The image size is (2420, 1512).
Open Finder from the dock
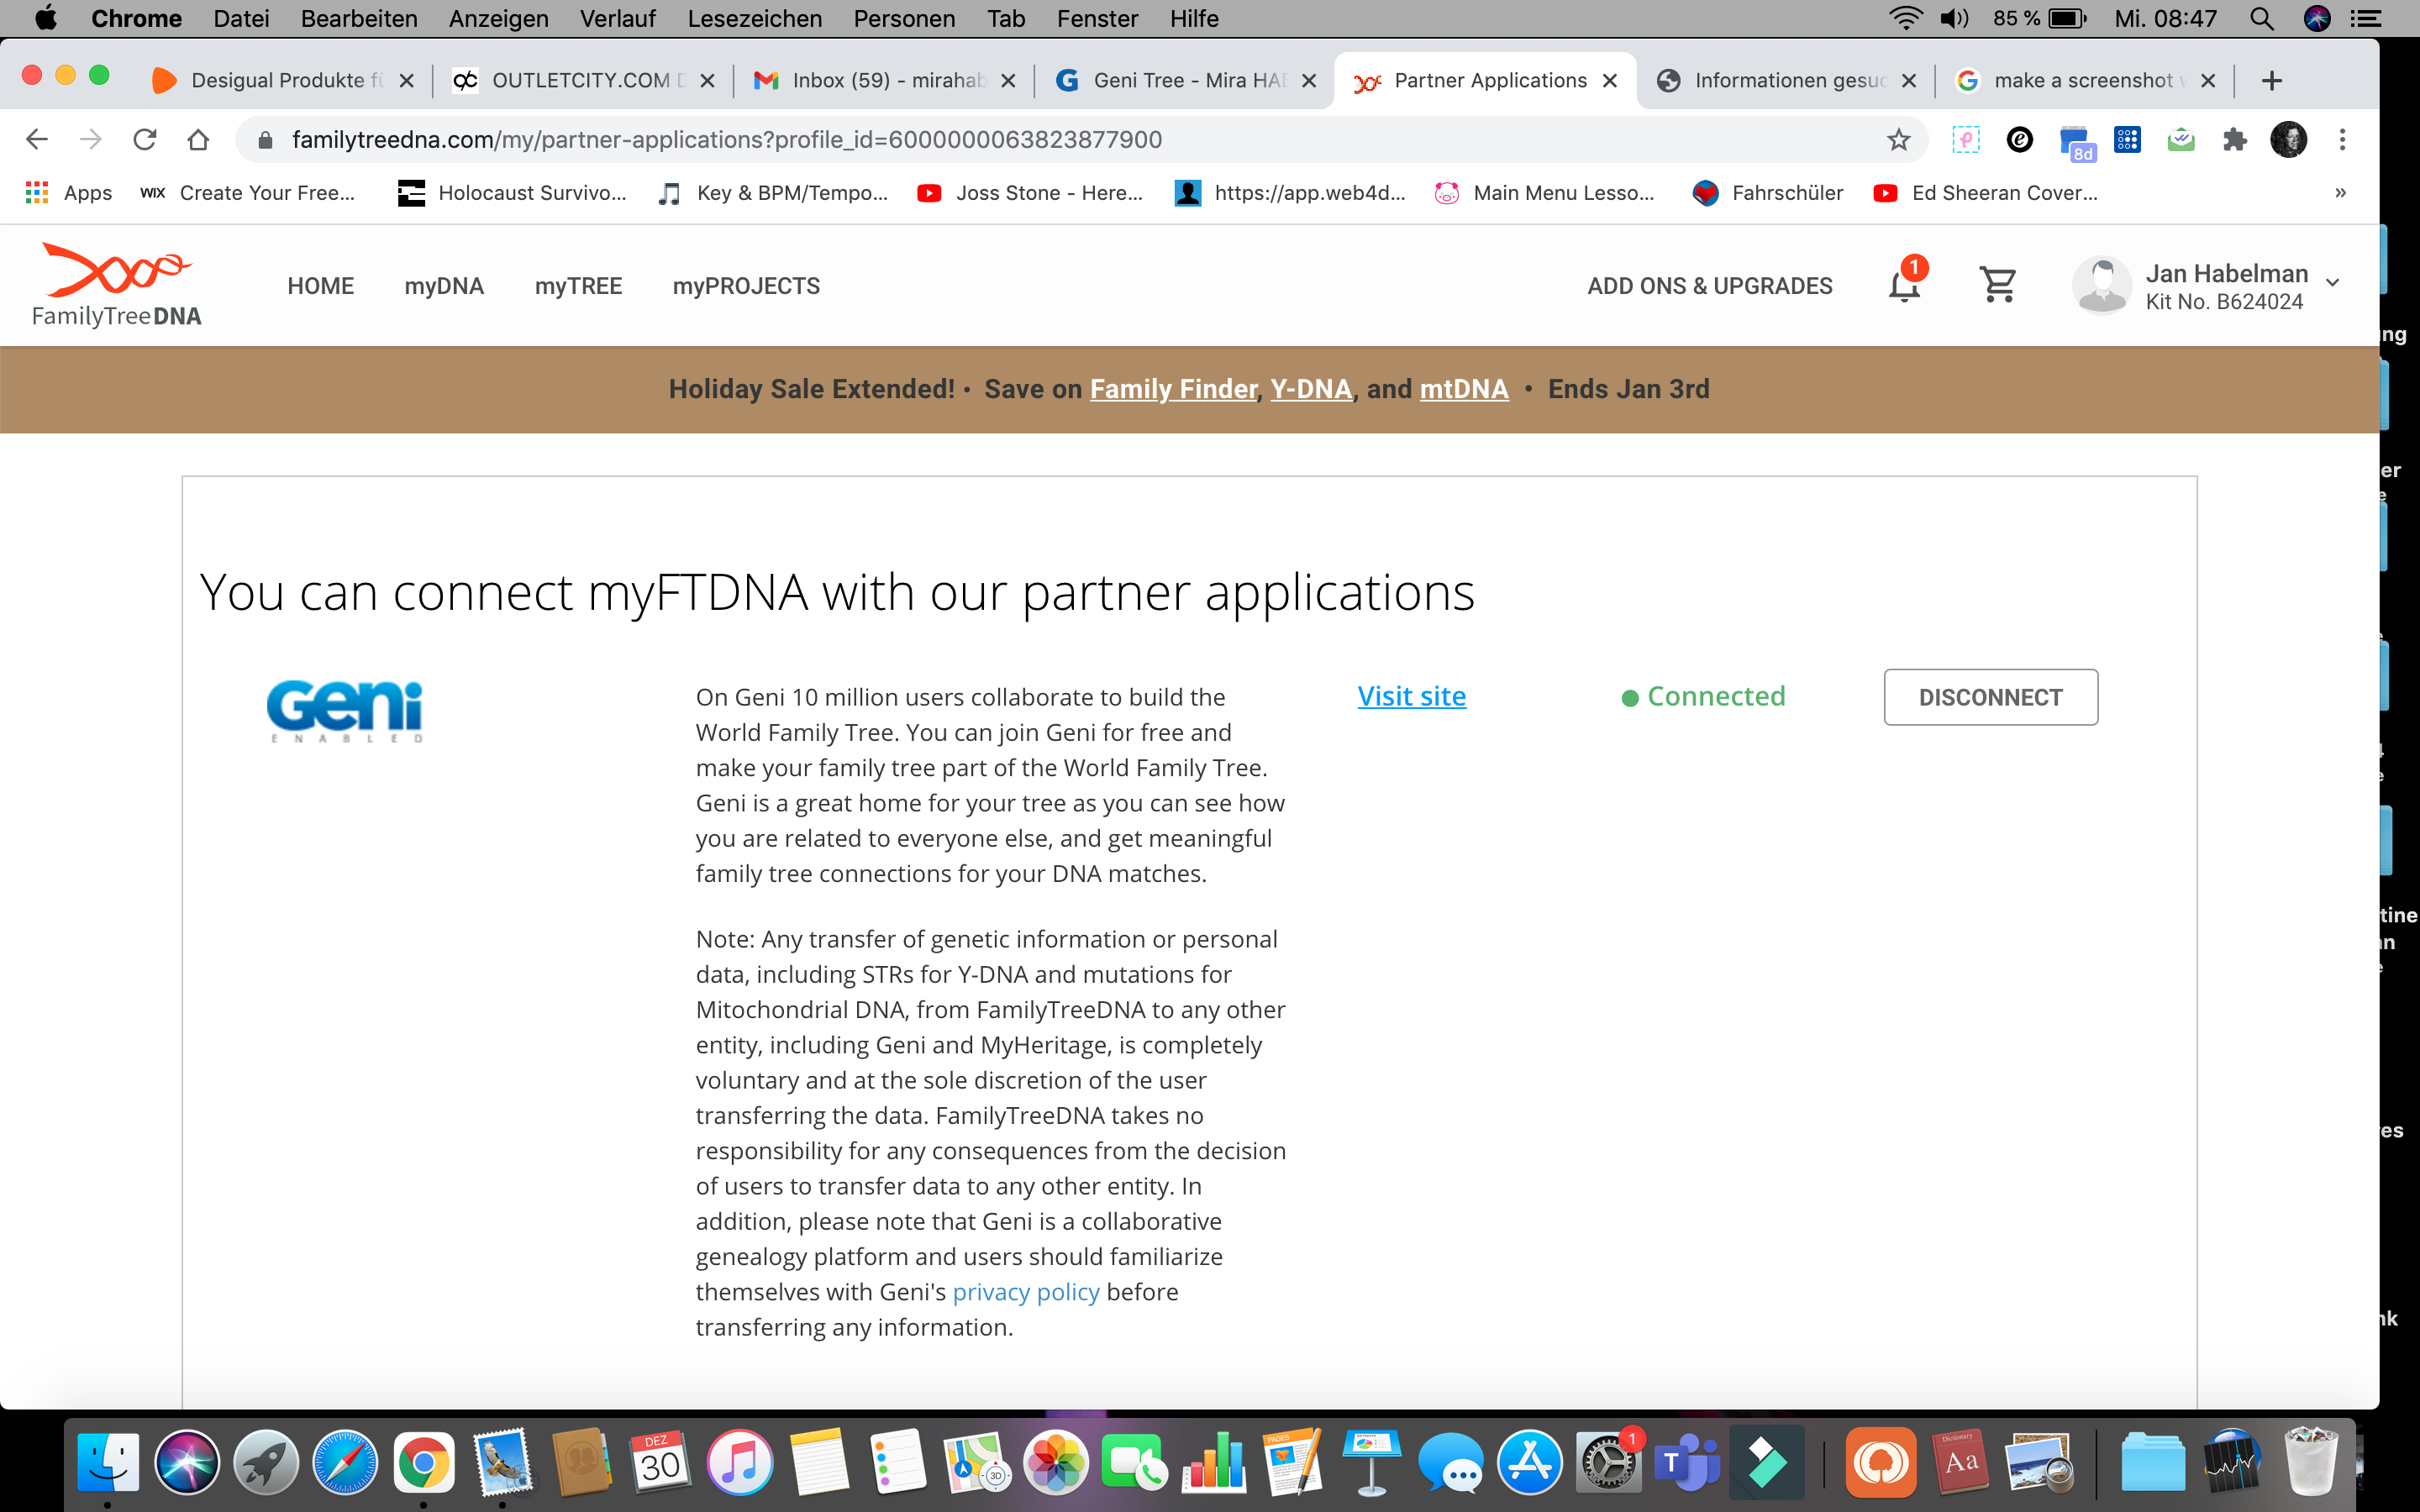point(108,1464)
